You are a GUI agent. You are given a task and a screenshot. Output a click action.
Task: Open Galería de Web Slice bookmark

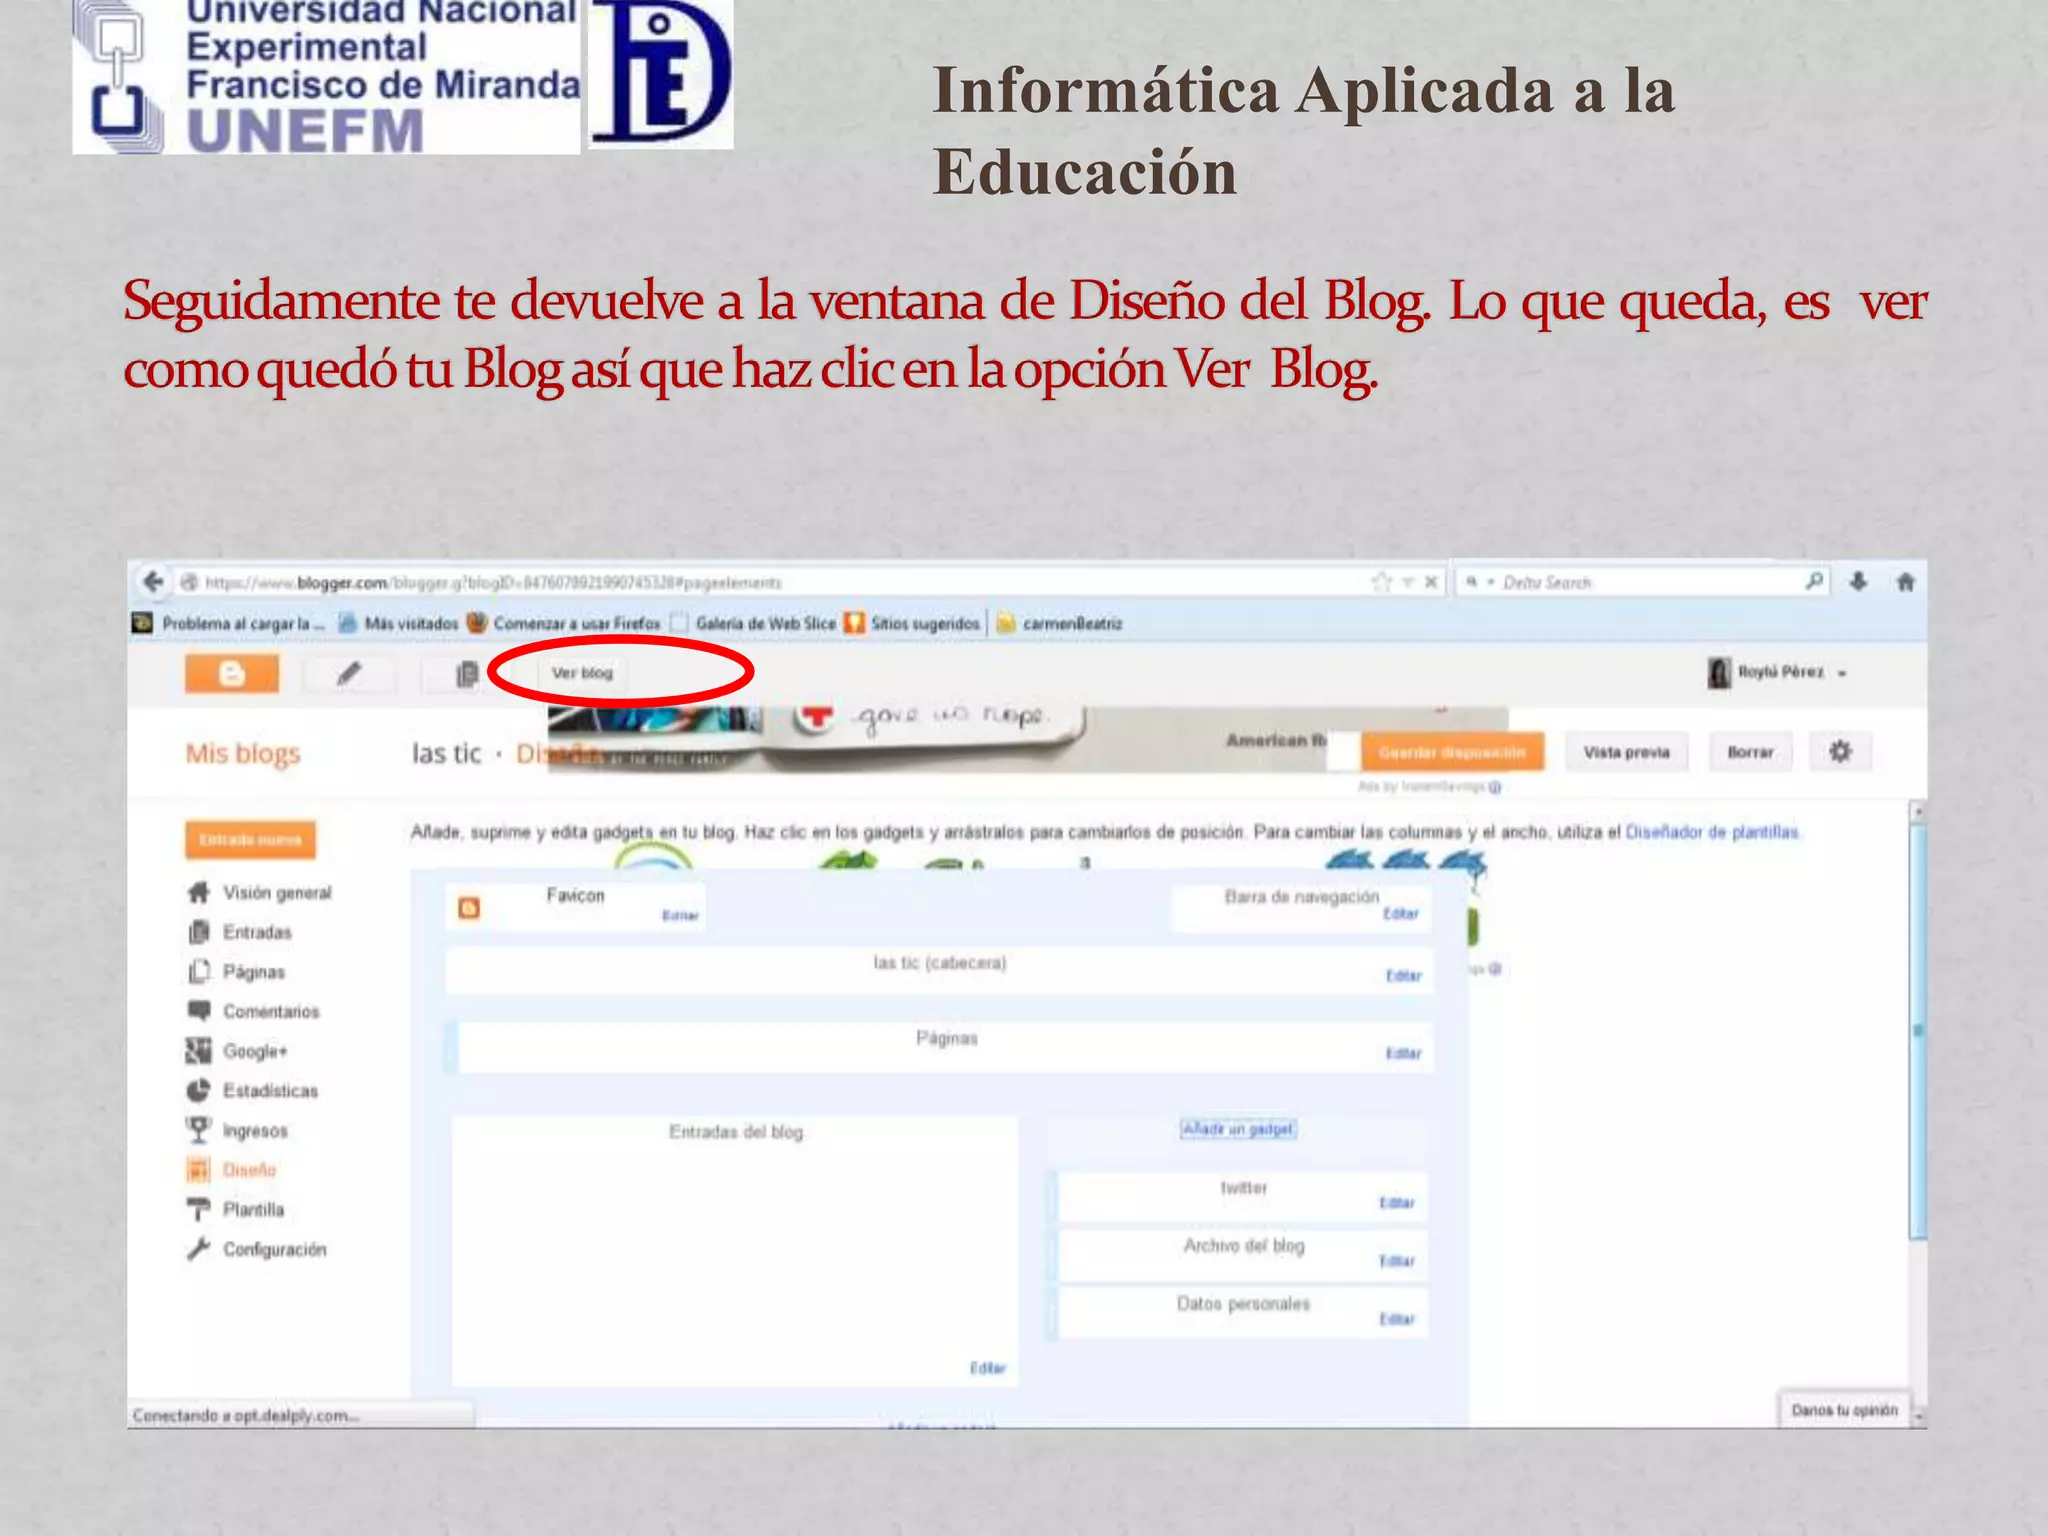[754, 623]
